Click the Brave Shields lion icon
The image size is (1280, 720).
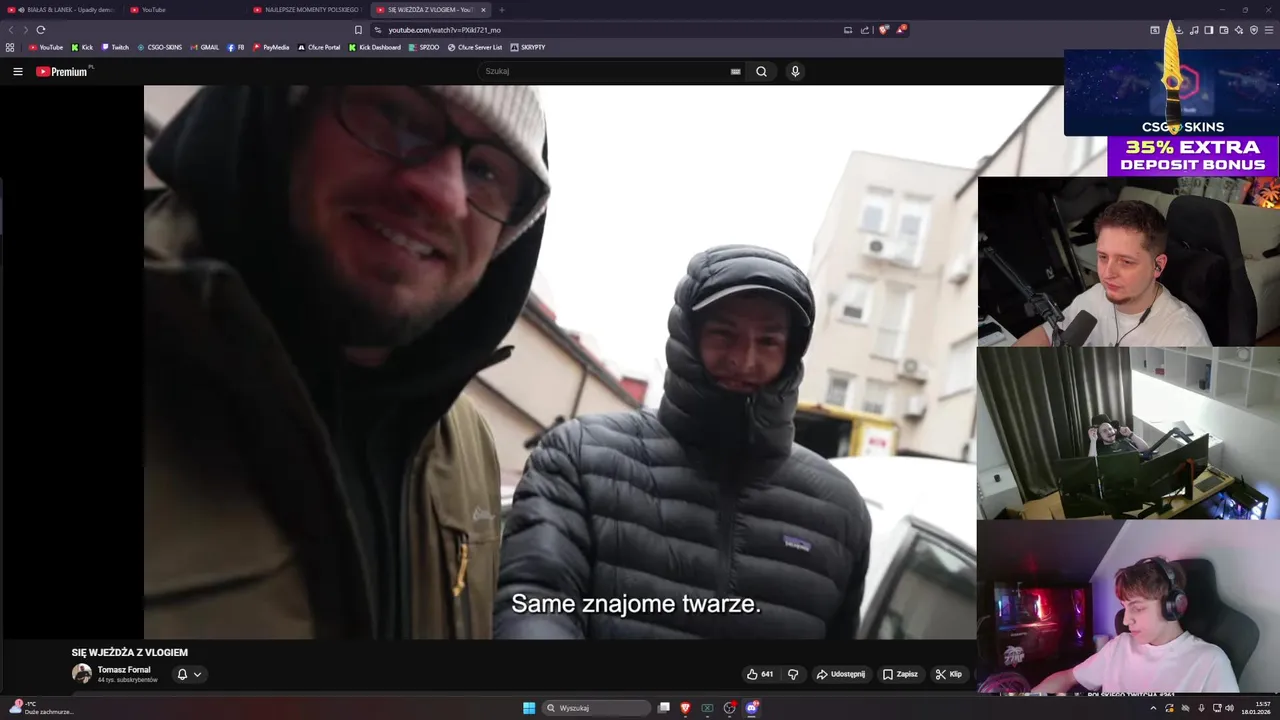(x=883, y=30)
